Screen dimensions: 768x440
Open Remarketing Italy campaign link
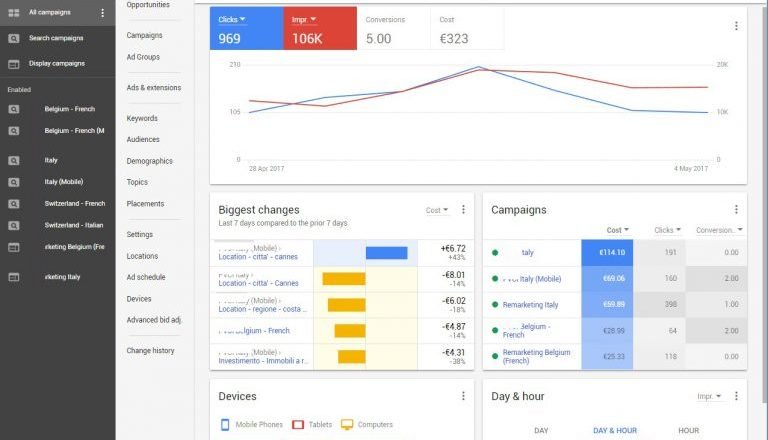[530, 305]
